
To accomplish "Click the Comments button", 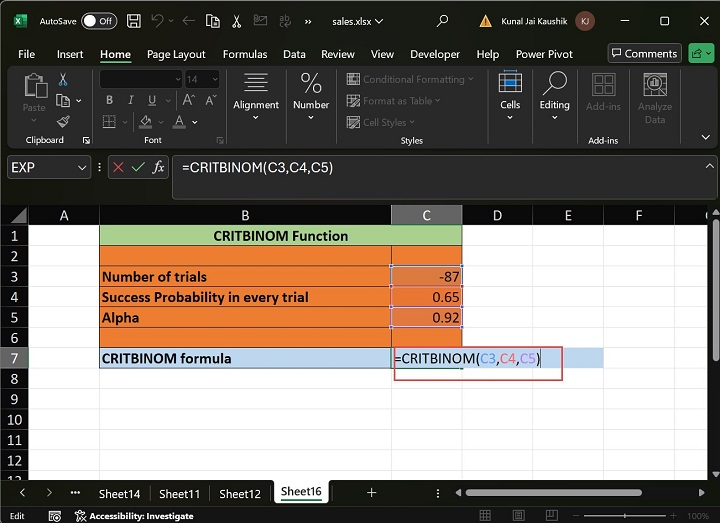I will pos(644,54).
